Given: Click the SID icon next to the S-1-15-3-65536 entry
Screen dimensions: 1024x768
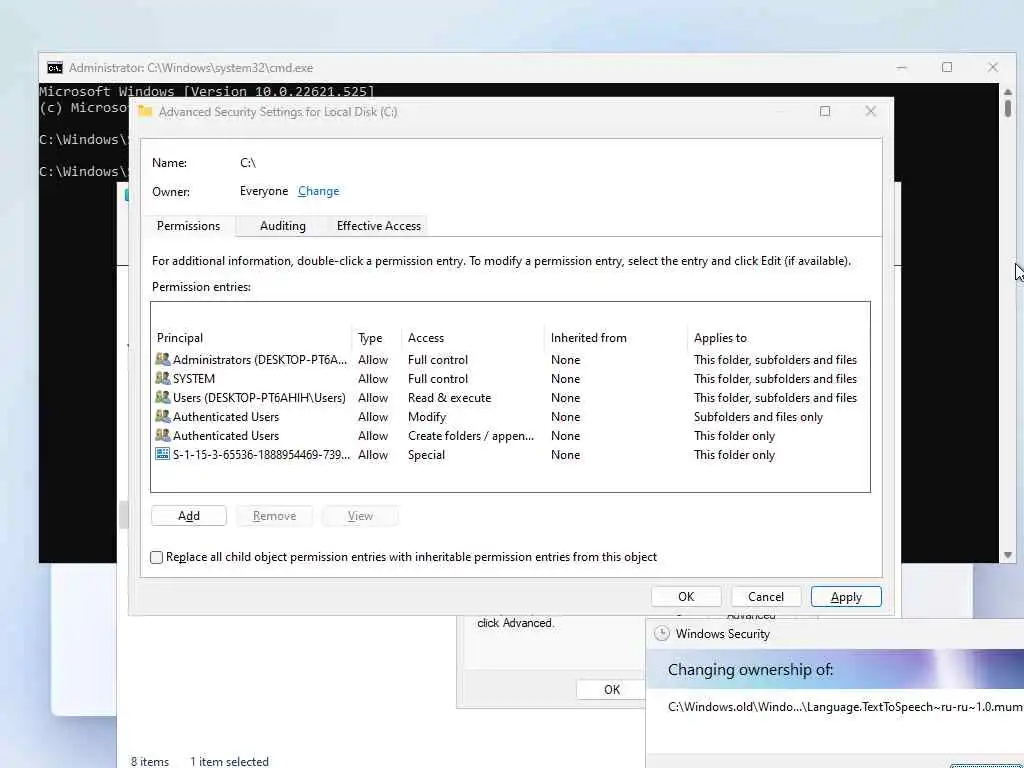Looking at the screenshot, I should [x=163, y=454].
